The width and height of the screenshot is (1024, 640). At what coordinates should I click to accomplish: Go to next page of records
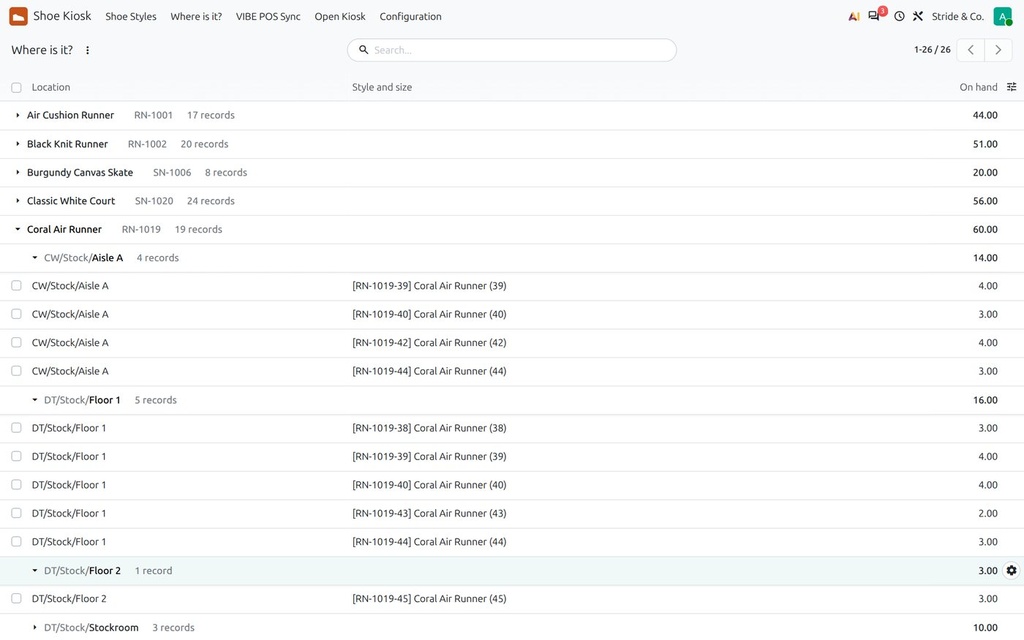(x=998, y=50)
